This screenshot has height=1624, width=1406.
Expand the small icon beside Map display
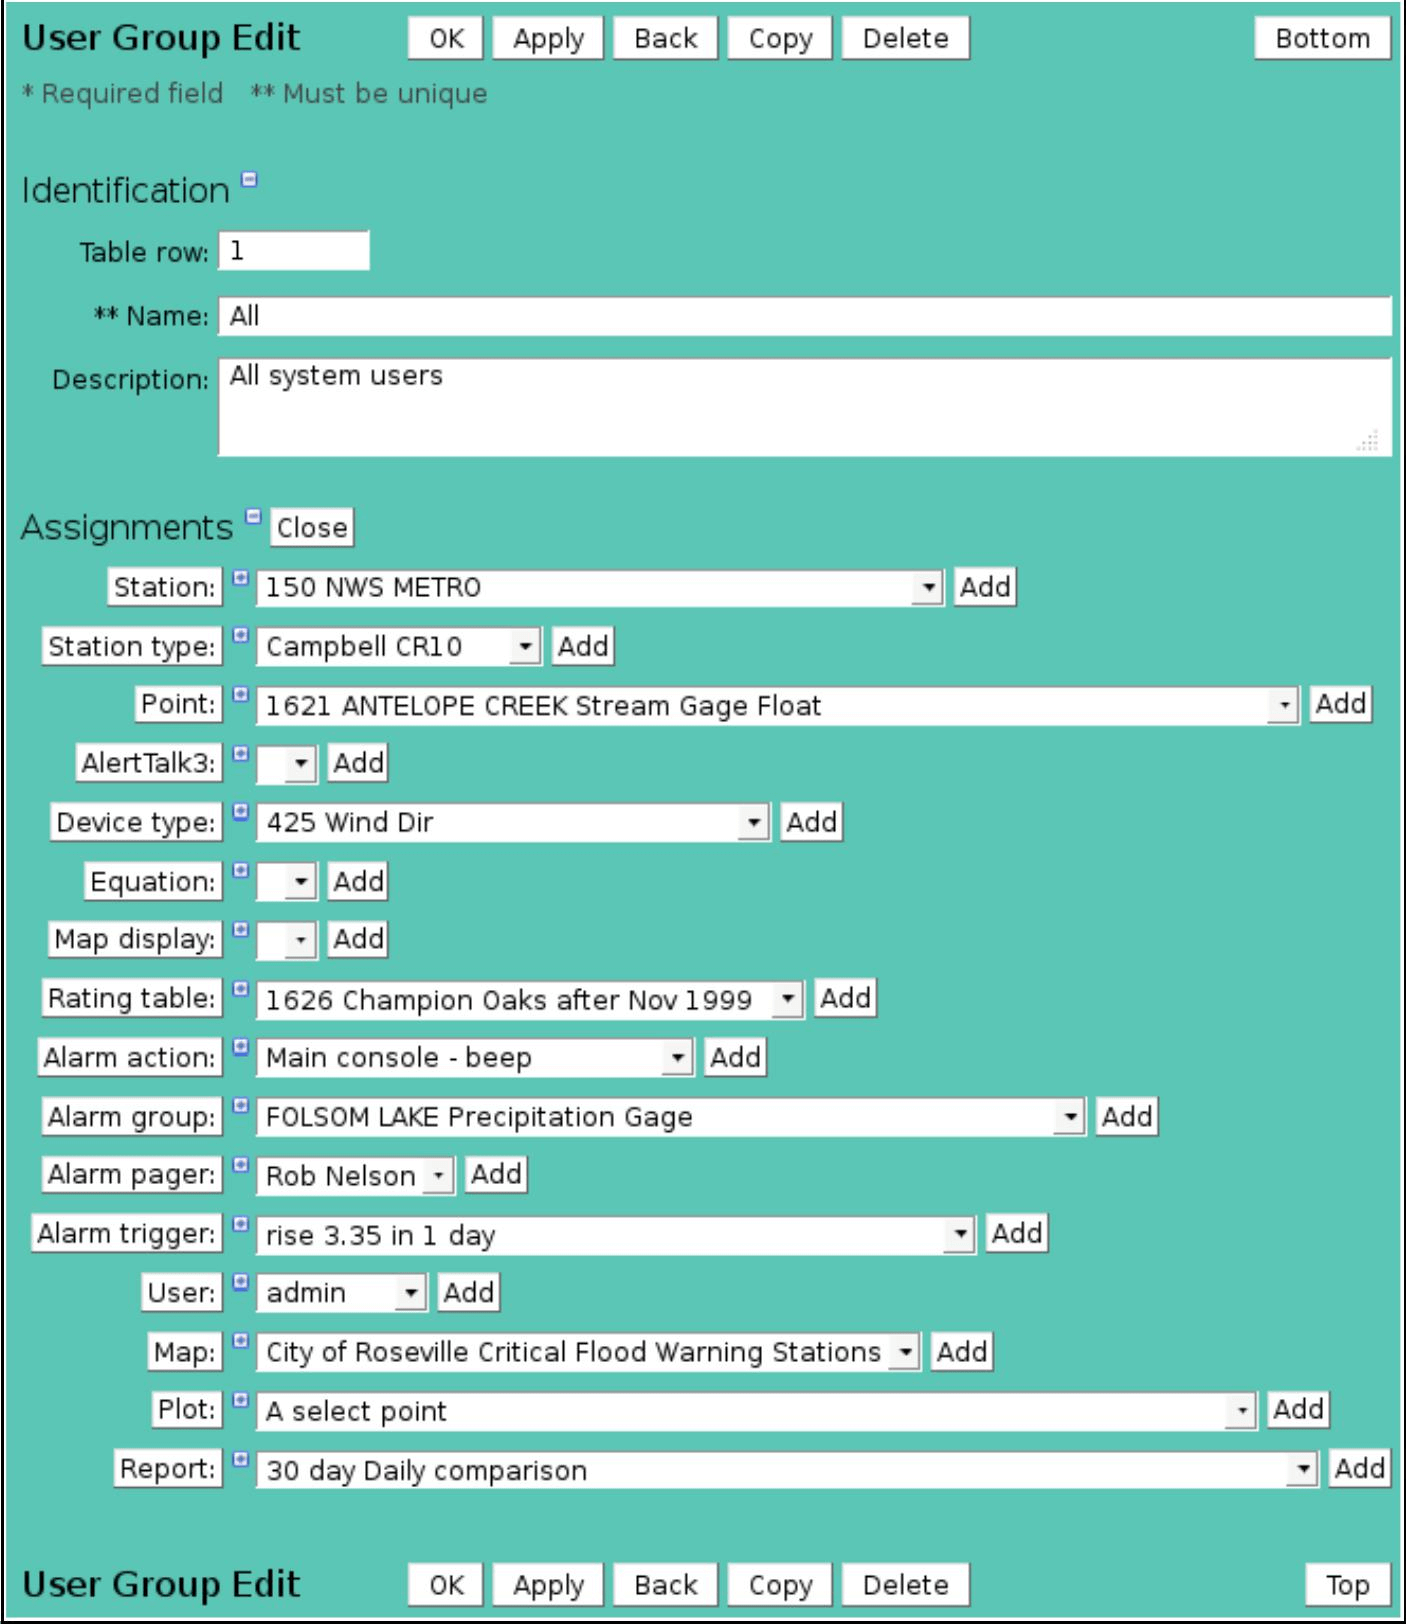click(x=240, y=929)
